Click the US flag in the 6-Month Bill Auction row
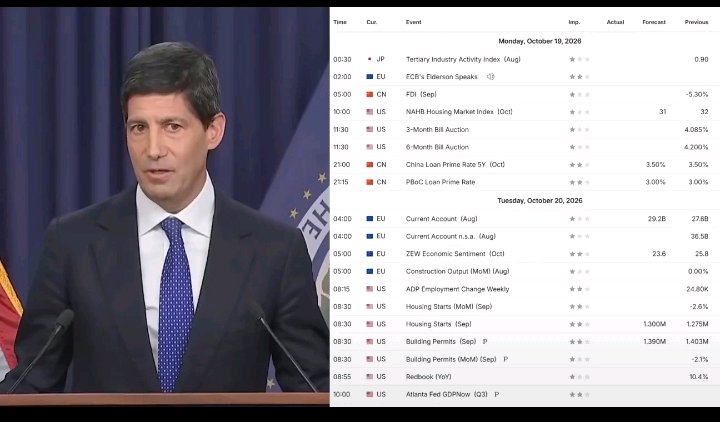 (370, 147)
